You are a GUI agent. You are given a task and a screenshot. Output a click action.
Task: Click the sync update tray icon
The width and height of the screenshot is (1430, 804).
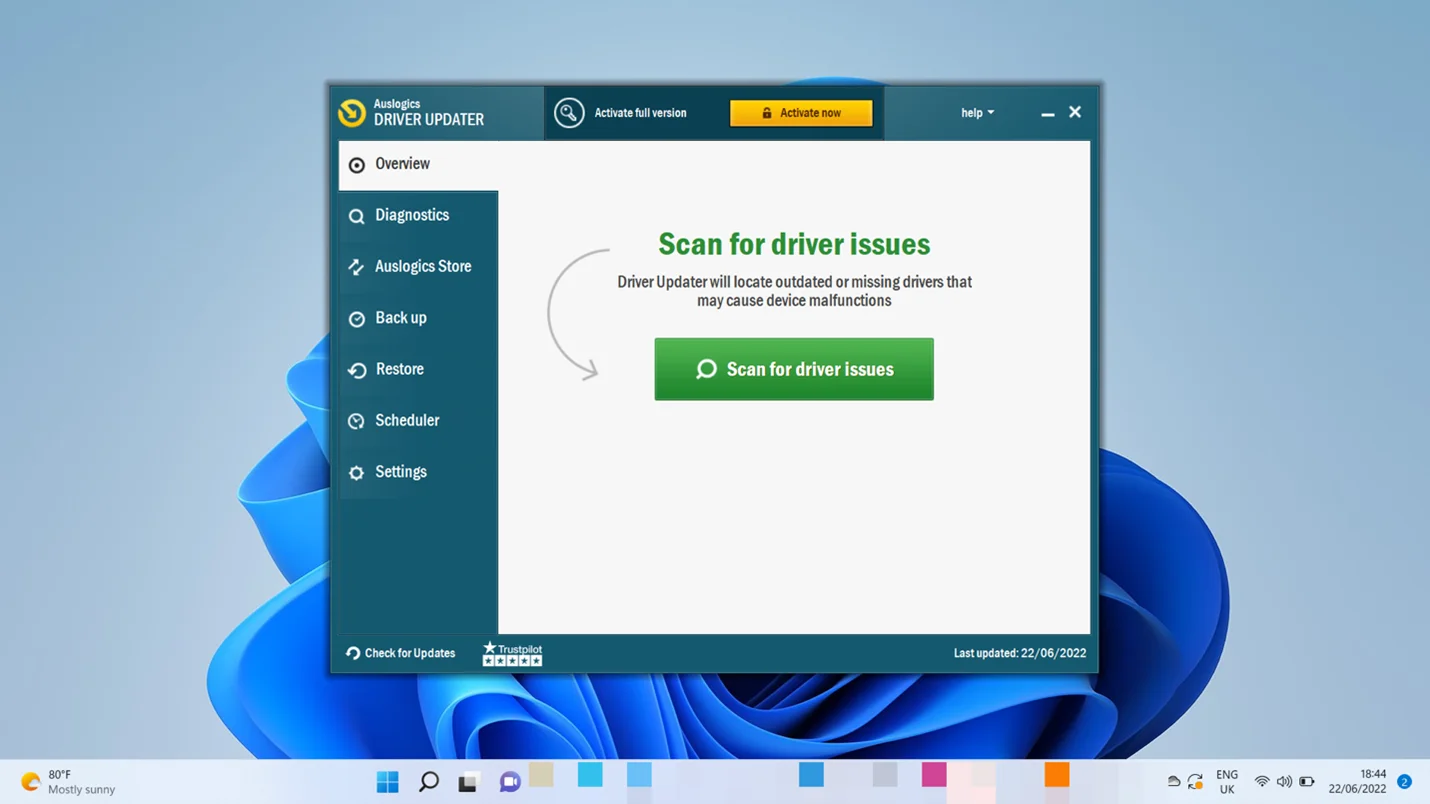[x=1195, y=782]
